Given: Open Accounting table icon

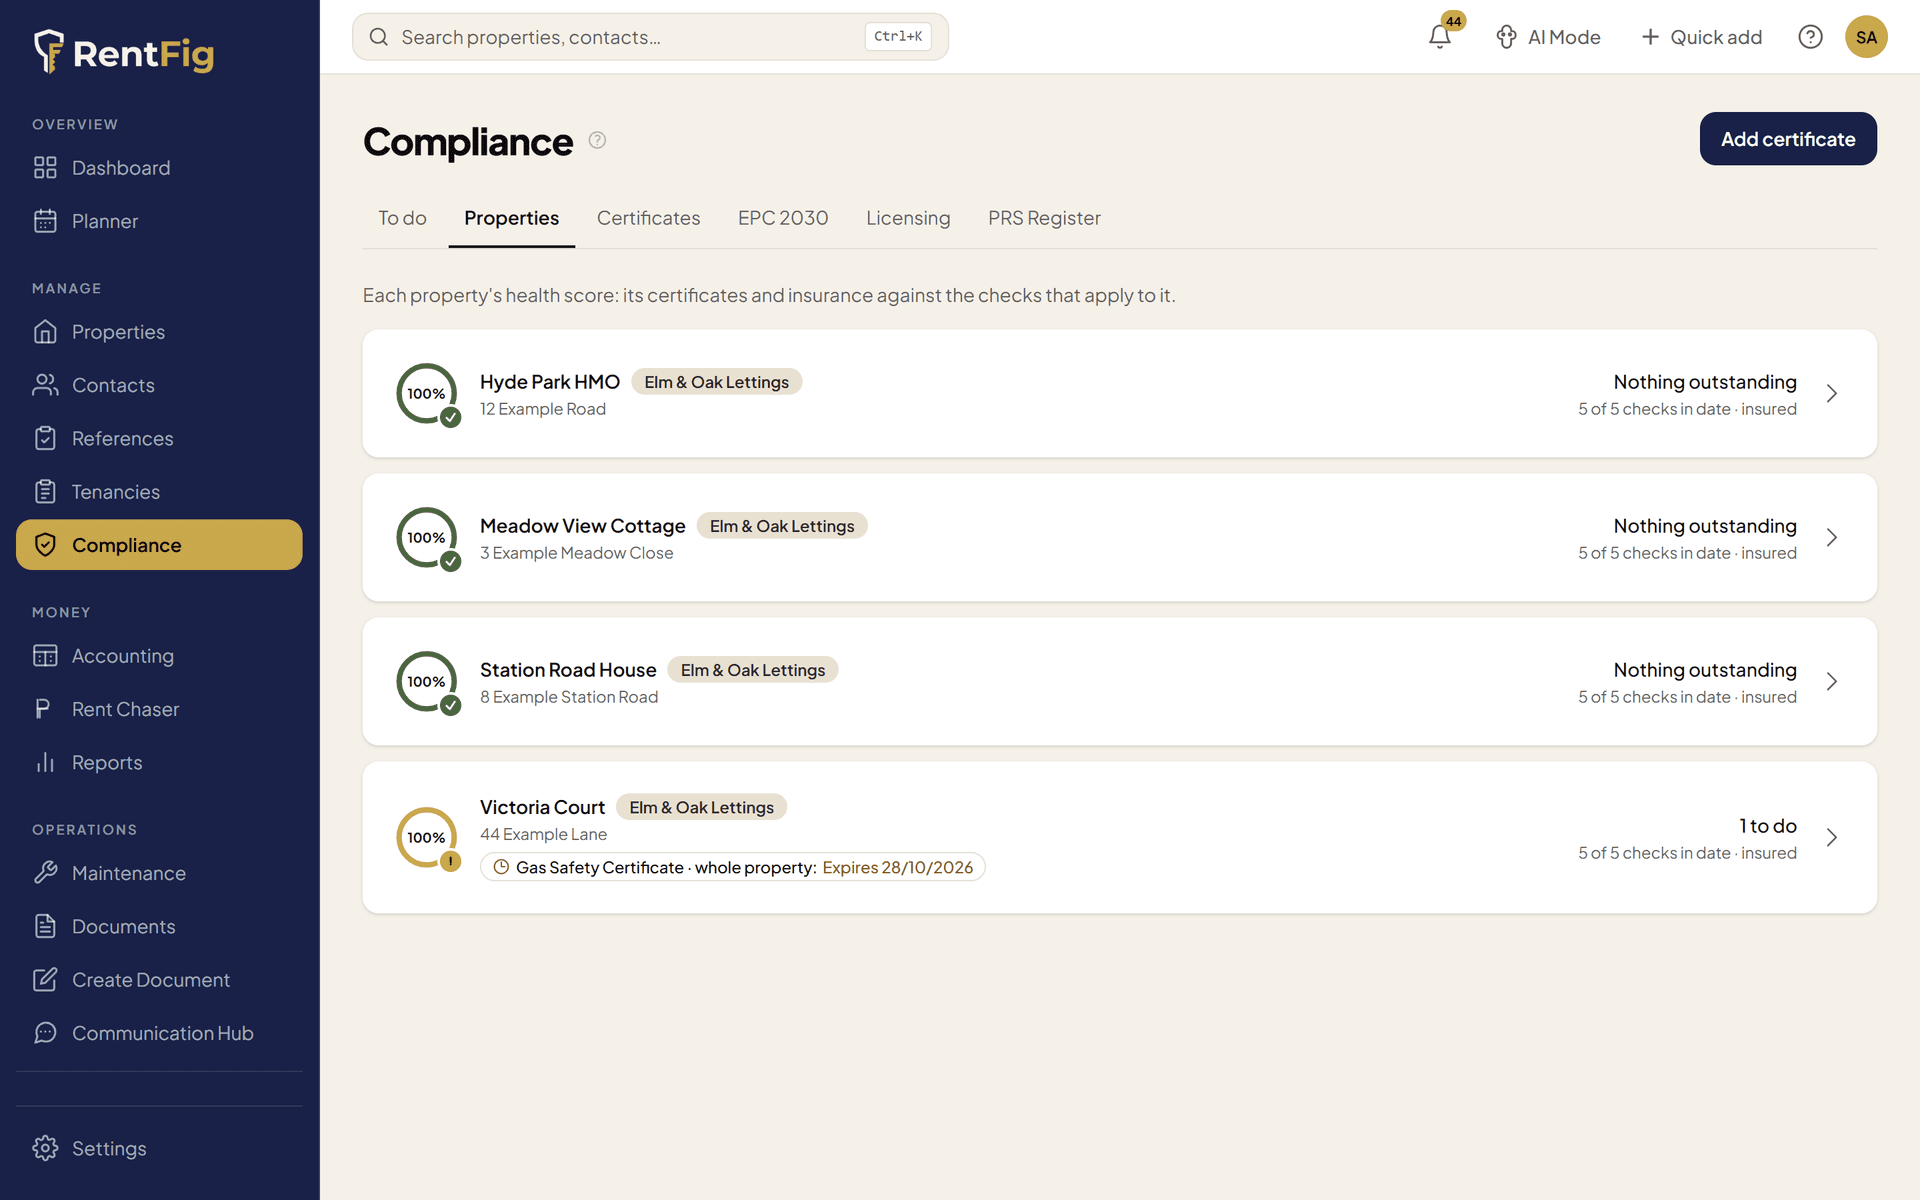Looking at the screenshot, I should [x=45, y=656].
